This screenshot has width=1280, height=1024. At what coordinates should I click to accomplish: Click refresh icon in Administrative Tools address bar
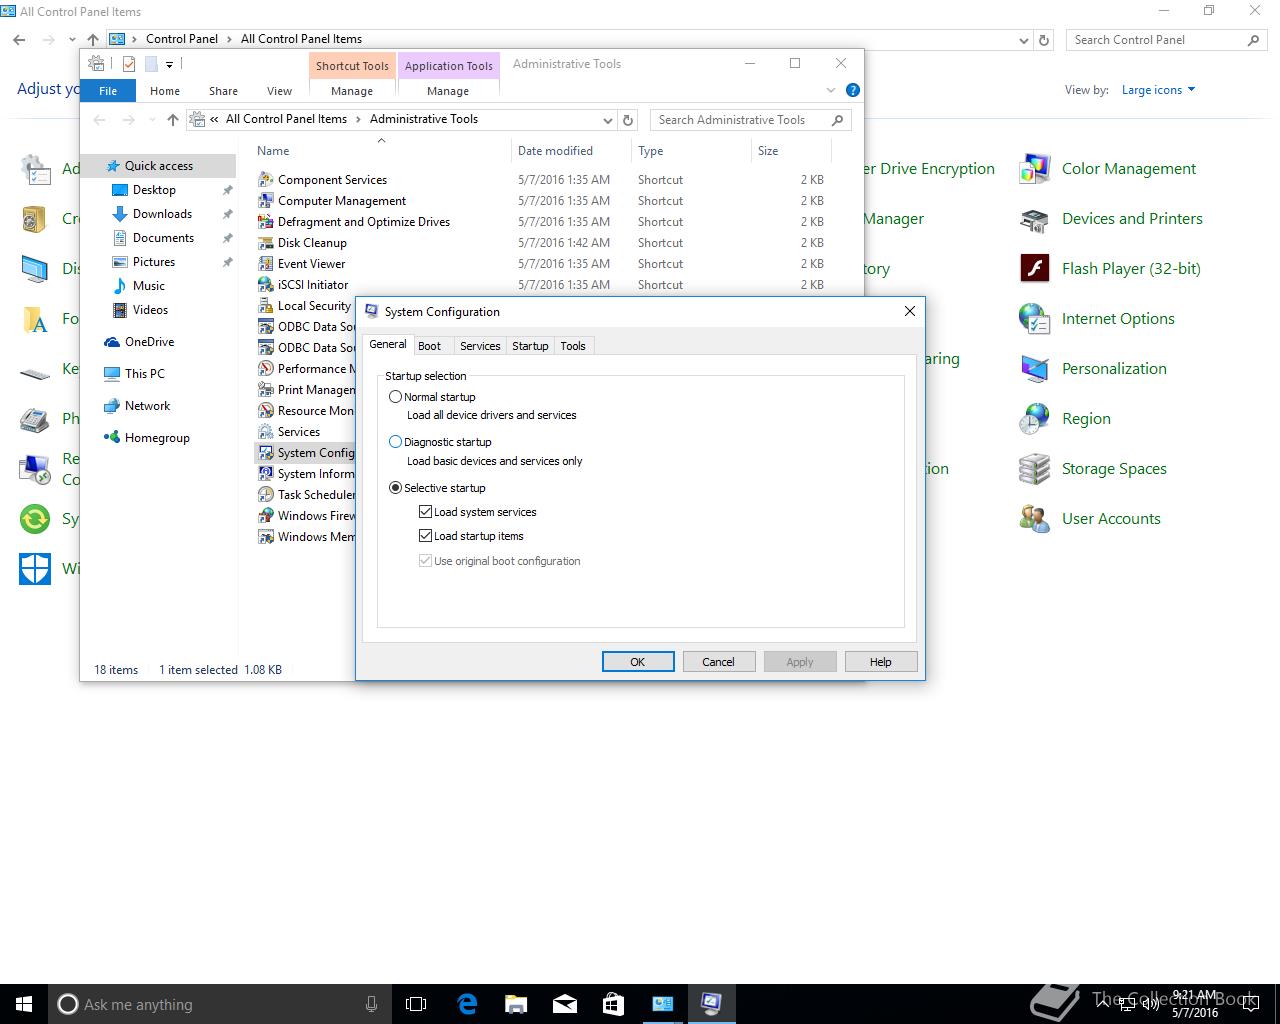tap(628, 120)
